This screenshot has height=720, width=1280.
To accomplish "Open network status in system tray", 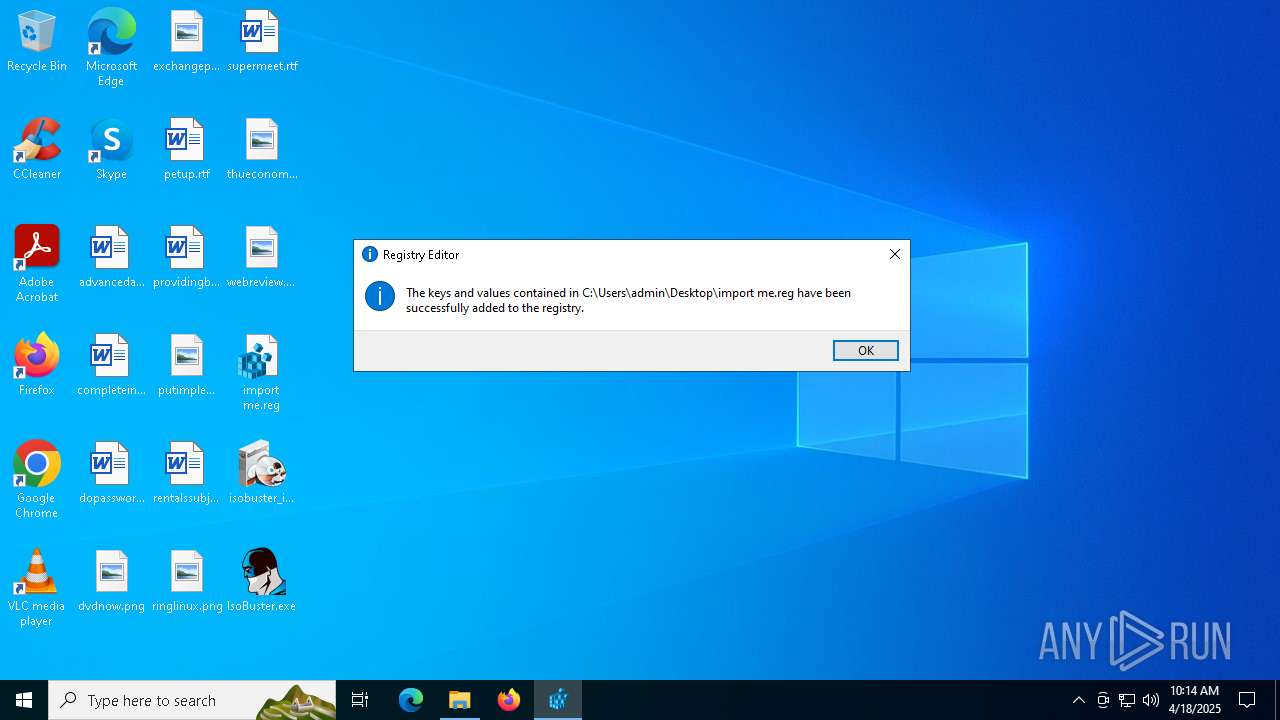I will pos(1127,700).
